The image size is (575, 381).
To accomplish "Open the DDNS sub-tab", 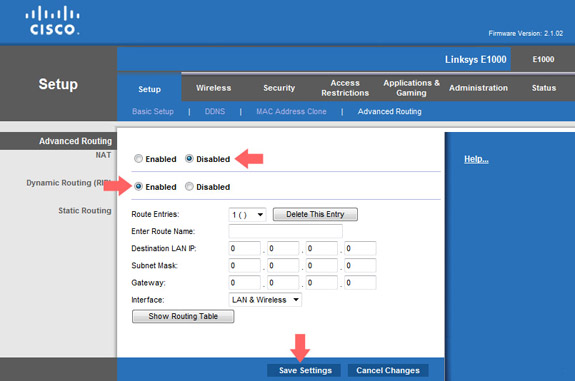I will [x=215, y=111].
